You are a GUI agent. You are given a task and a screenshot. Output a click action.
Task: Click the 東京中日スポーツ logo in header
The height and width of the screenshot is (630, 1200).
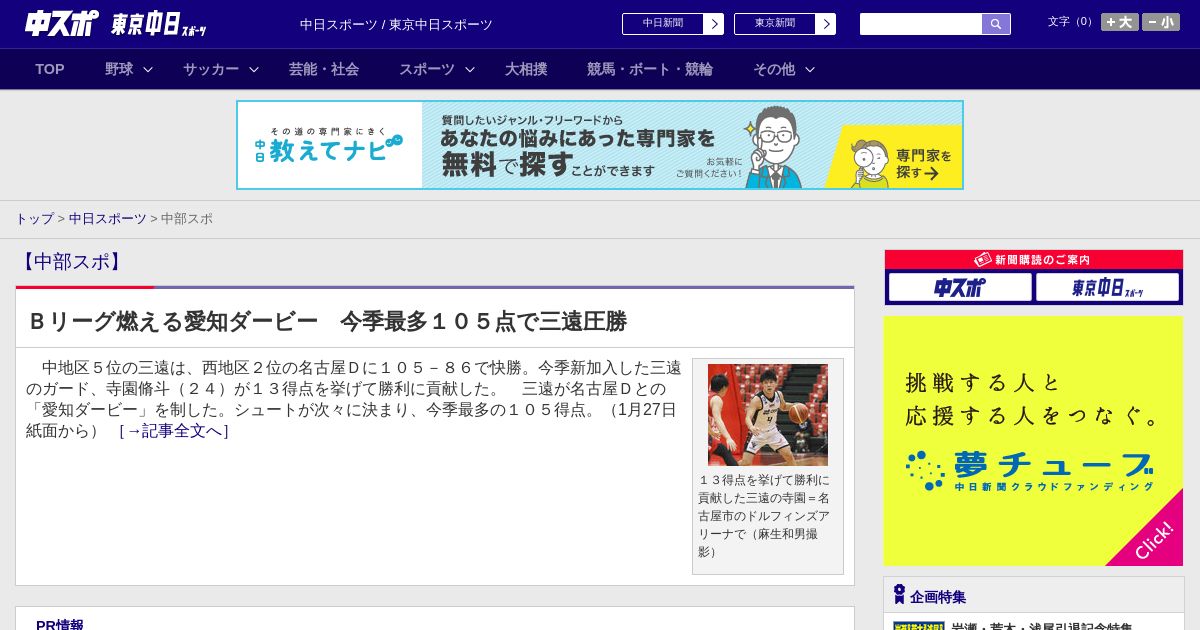tap(159, 25)
